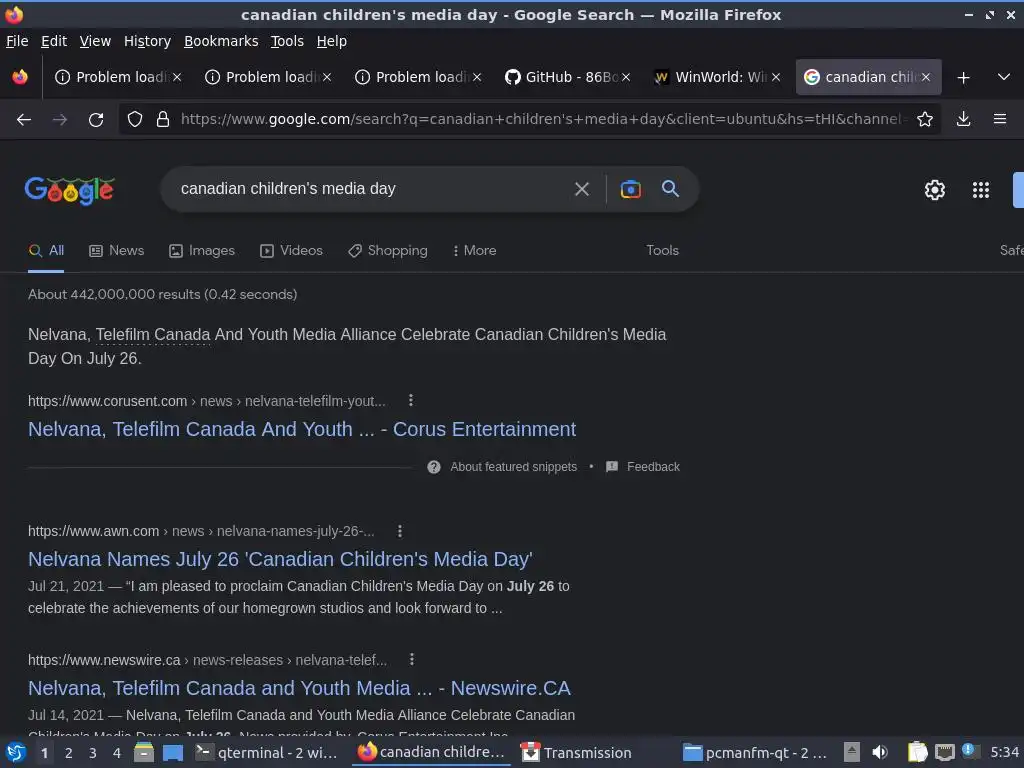Viewport: 1024px width, 768px height.
Task: Click the Feedback link text
Action: point(653,467)
